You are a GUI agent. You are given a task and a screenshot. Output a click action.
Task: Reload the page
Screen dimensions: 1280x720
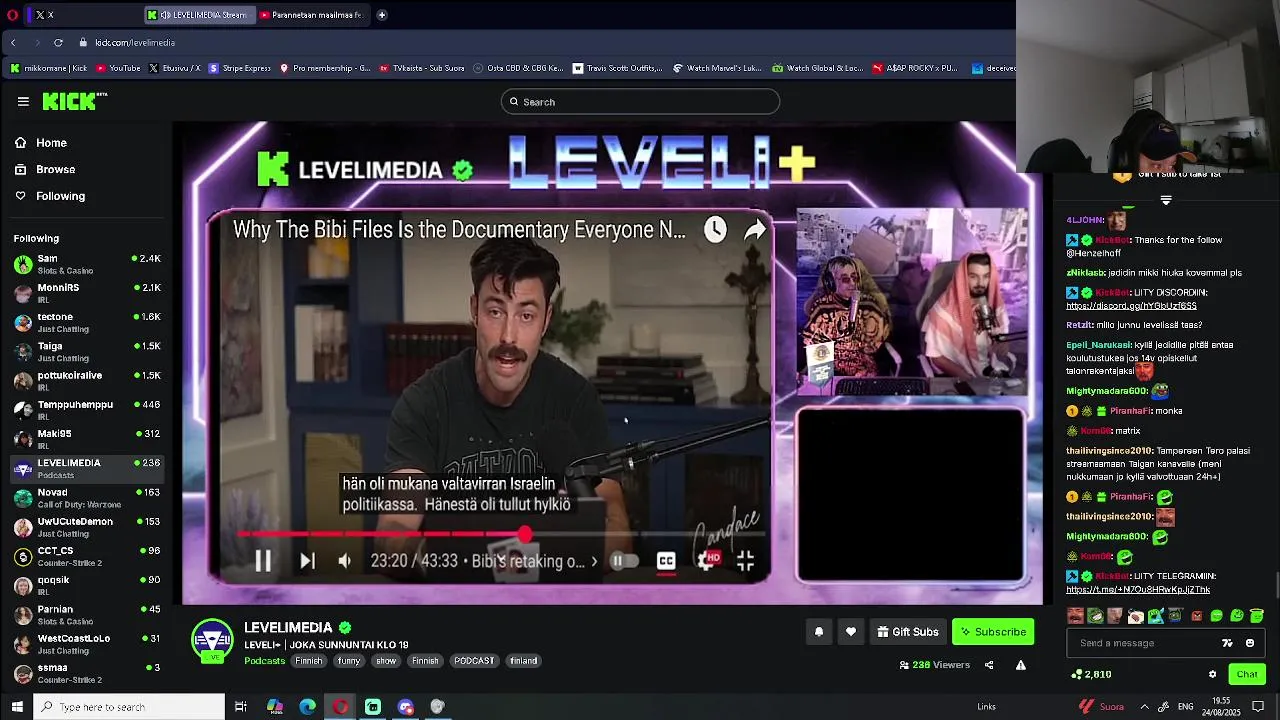click(58, 42)
